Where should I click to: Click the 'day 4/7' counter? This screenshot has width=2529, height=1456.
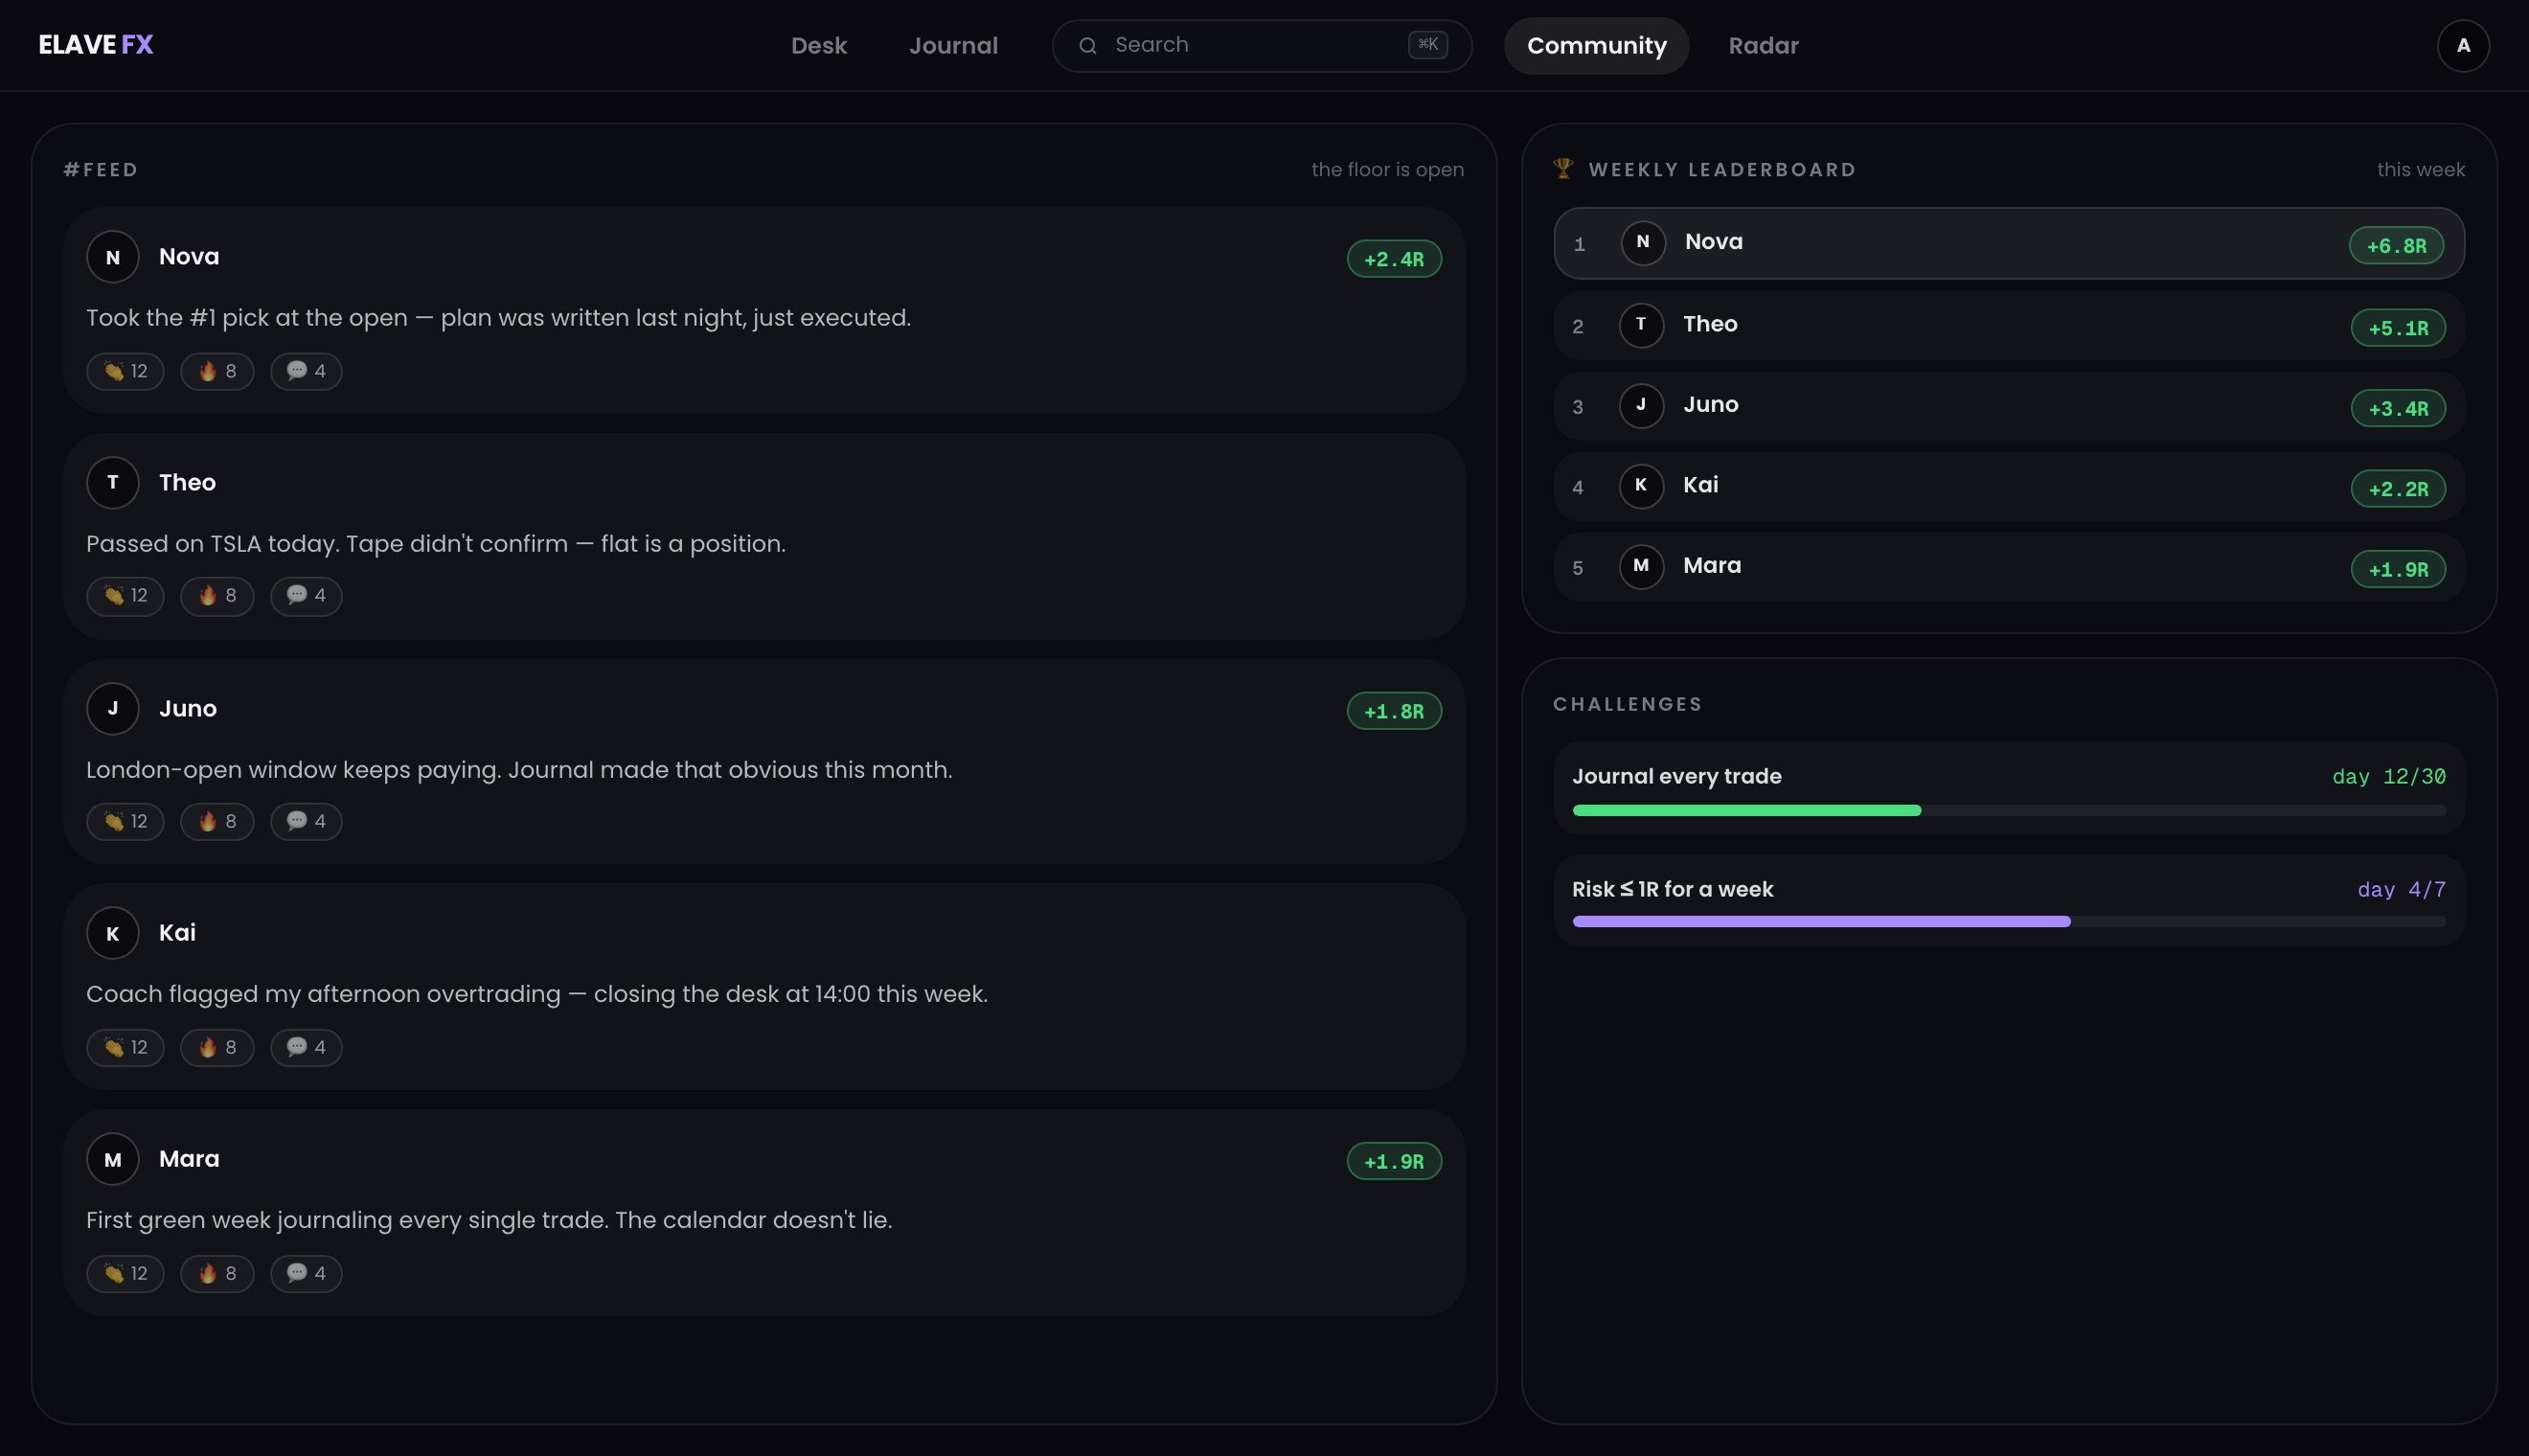[2402, 890]
